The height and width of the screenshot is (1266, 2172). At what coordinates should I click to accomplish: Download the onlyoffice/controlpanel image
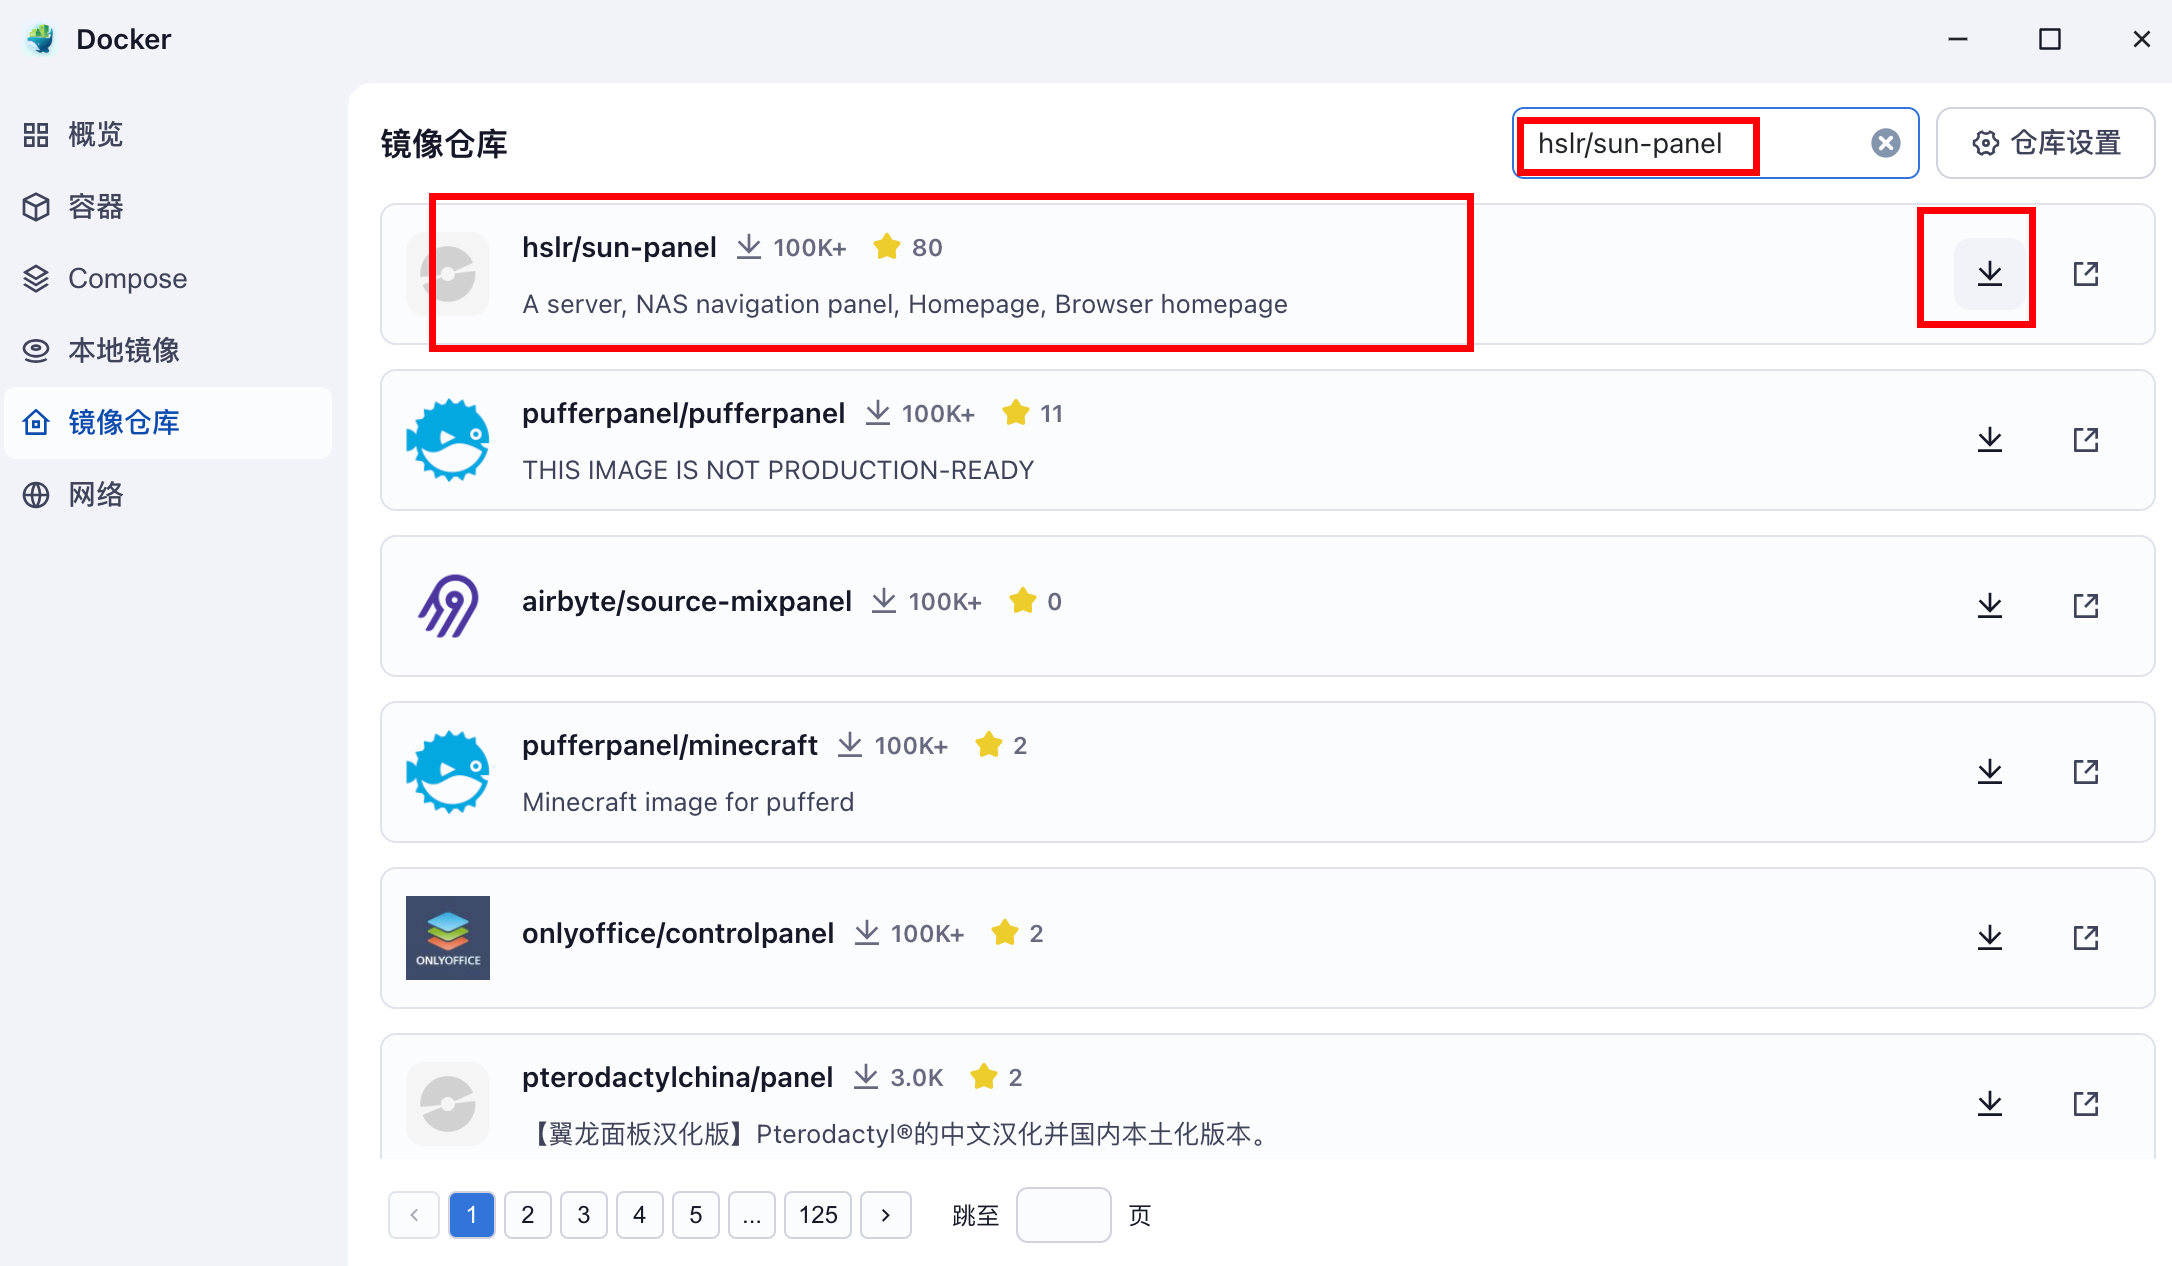point(1989,937)
